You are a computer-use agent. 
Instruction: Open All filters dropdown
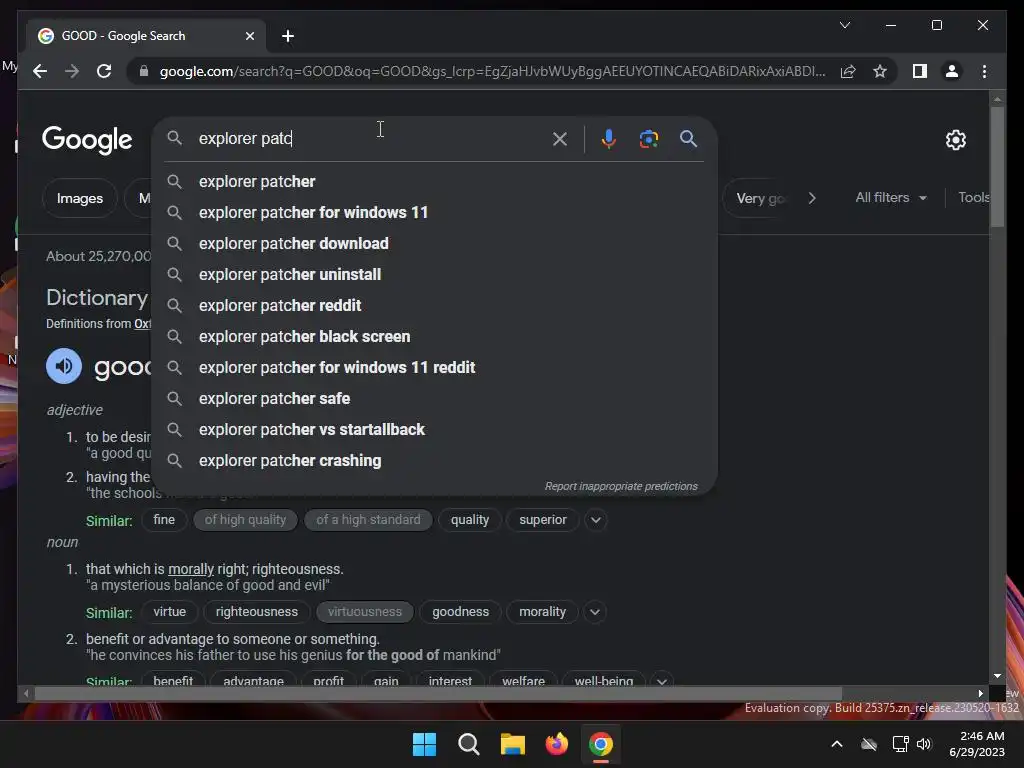tap(891, 197)
